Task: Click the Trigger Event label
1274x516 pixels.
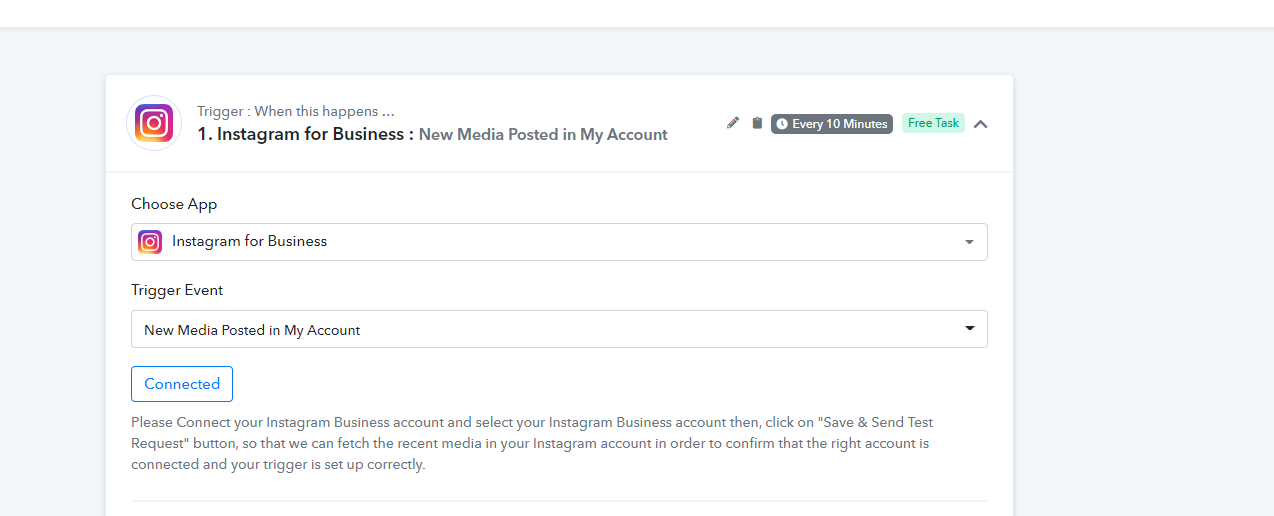Action: pyautogui.click(x=177, y=290)
